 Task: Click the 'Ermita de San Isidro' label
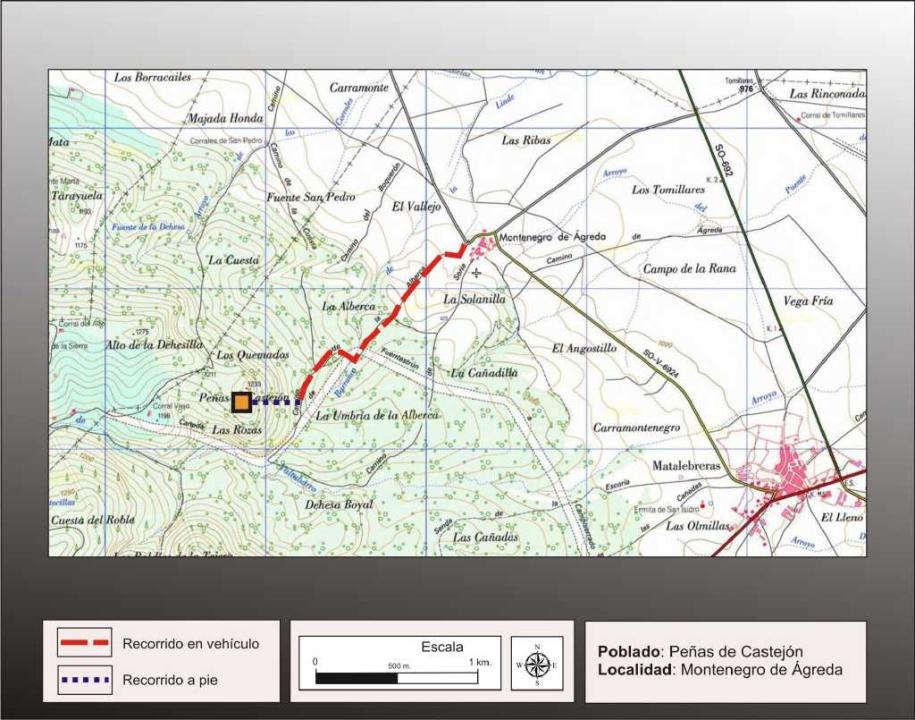[x=666, y=510]
